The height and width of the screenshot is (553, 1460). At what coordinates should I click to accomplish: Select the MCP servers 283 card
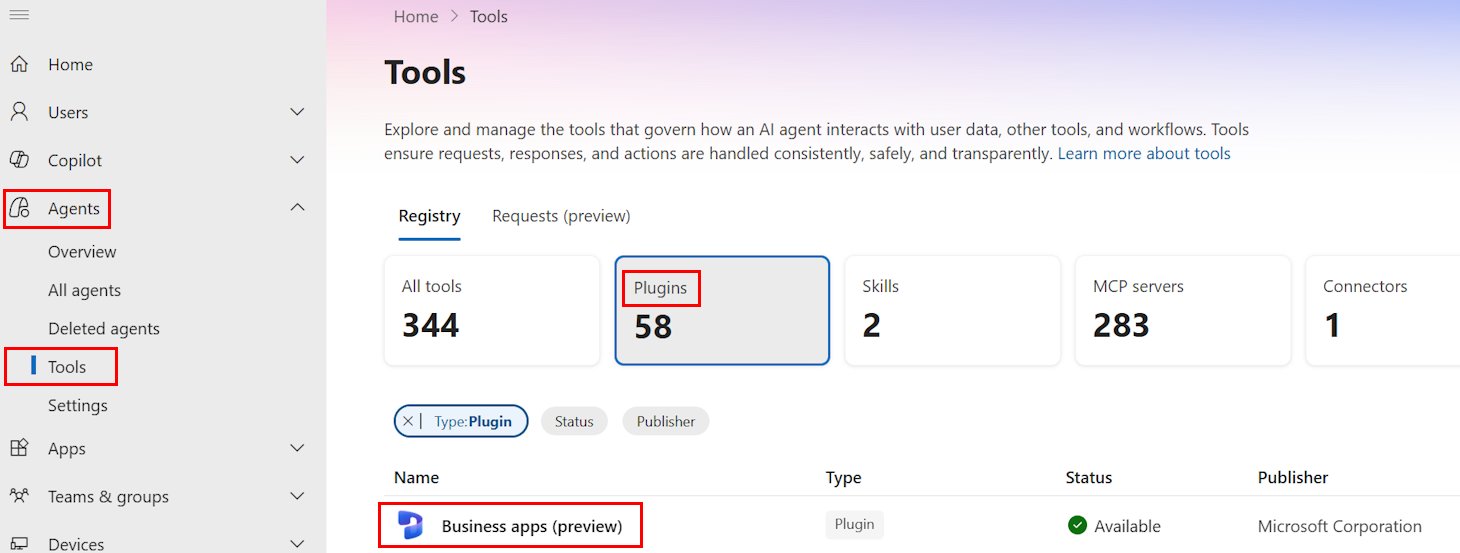[x=1183, y=311]
